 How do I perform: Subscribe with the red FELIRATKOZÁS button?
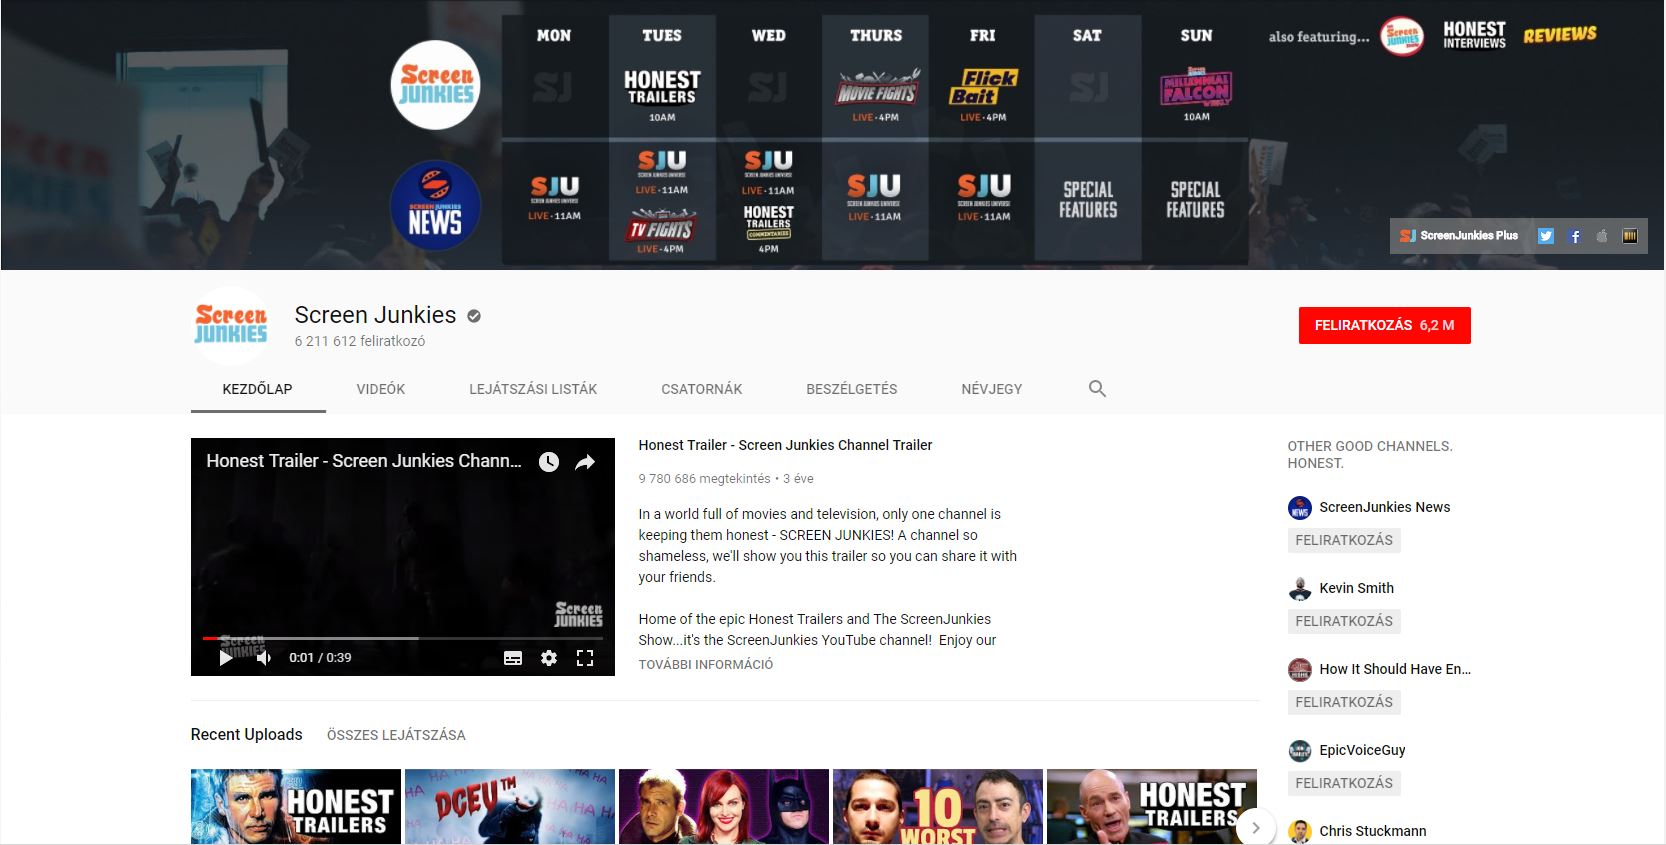point(1384,325)
